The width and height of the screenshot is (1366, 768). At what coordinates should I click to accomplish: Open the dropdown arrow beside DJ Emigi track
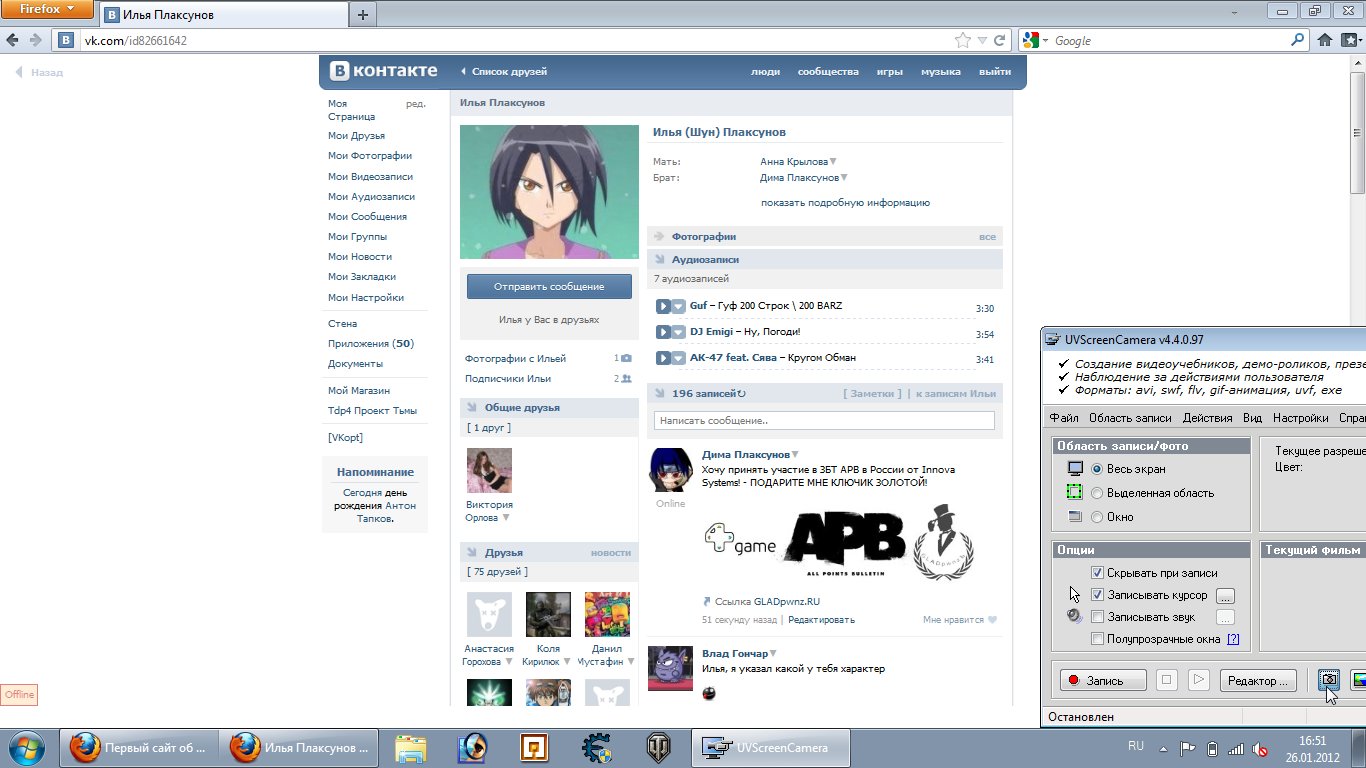(678, 332)
